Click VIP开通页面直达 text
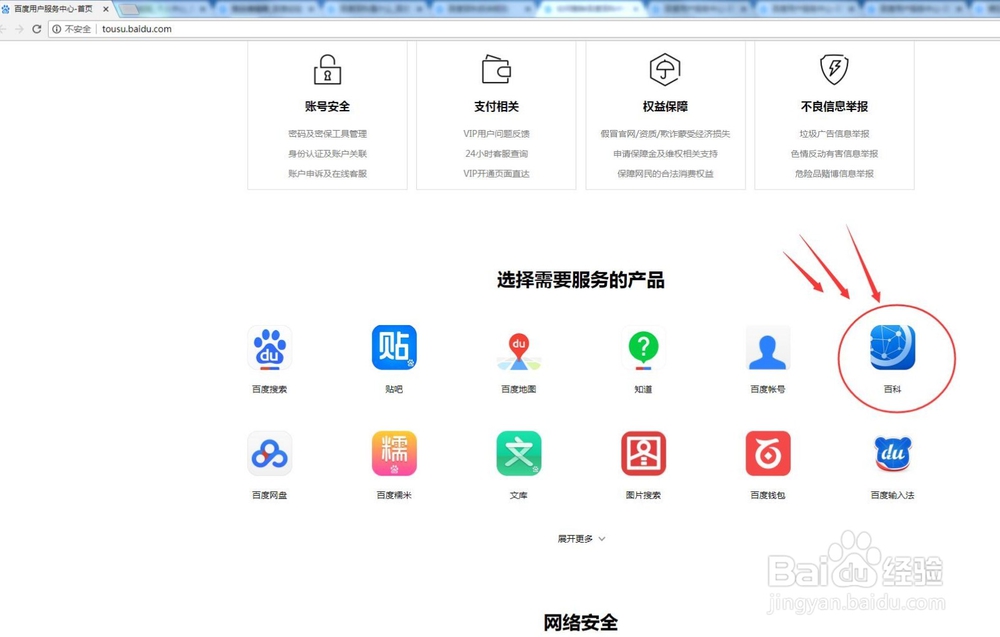The width and height of the screenshot is (1000, 637). (496, 173)
